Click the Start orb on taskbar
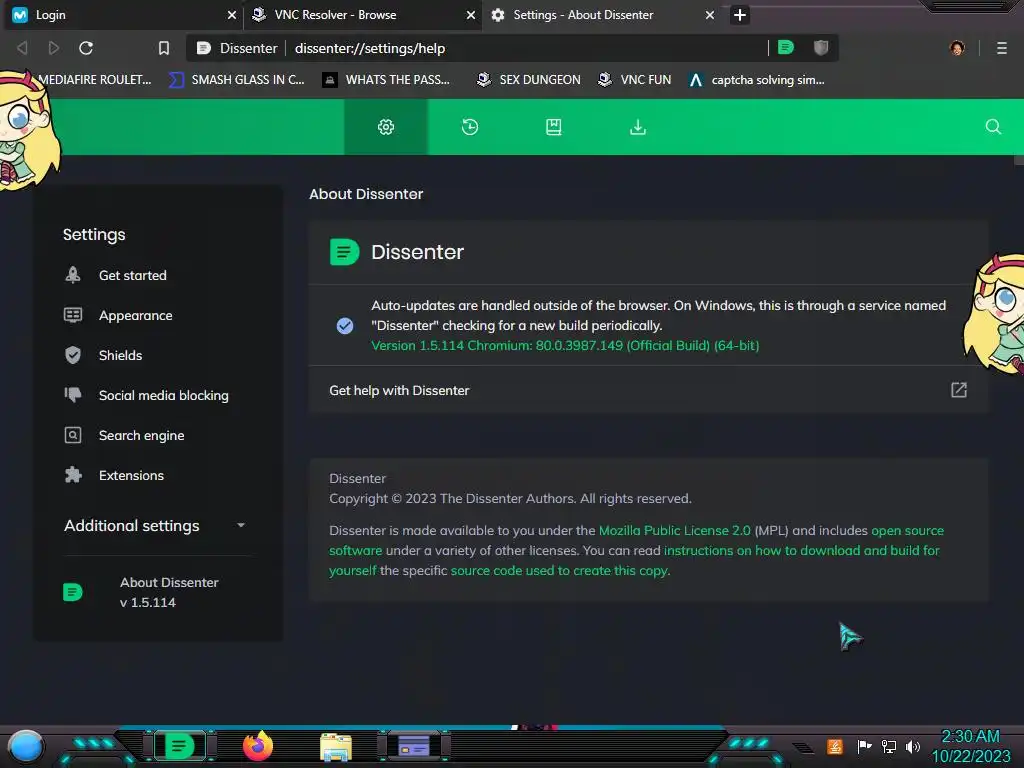This screenshot has width=1024, height=768. click(x=25, y=746)
